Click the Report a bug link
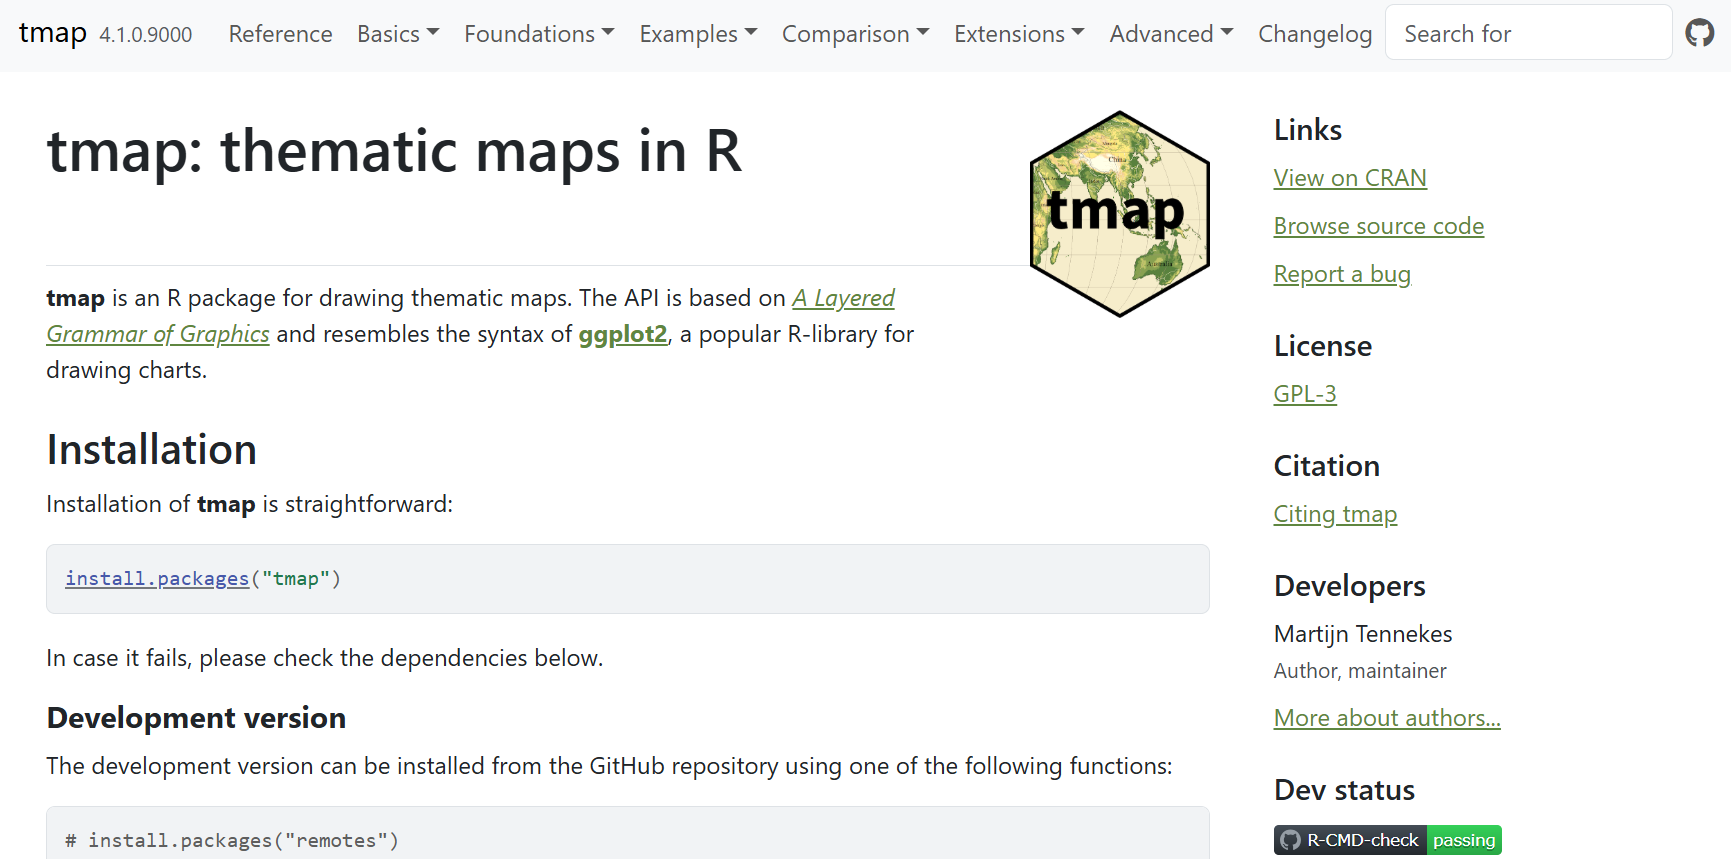Viewport: 1731px width, 859px height. point(1341,274)
